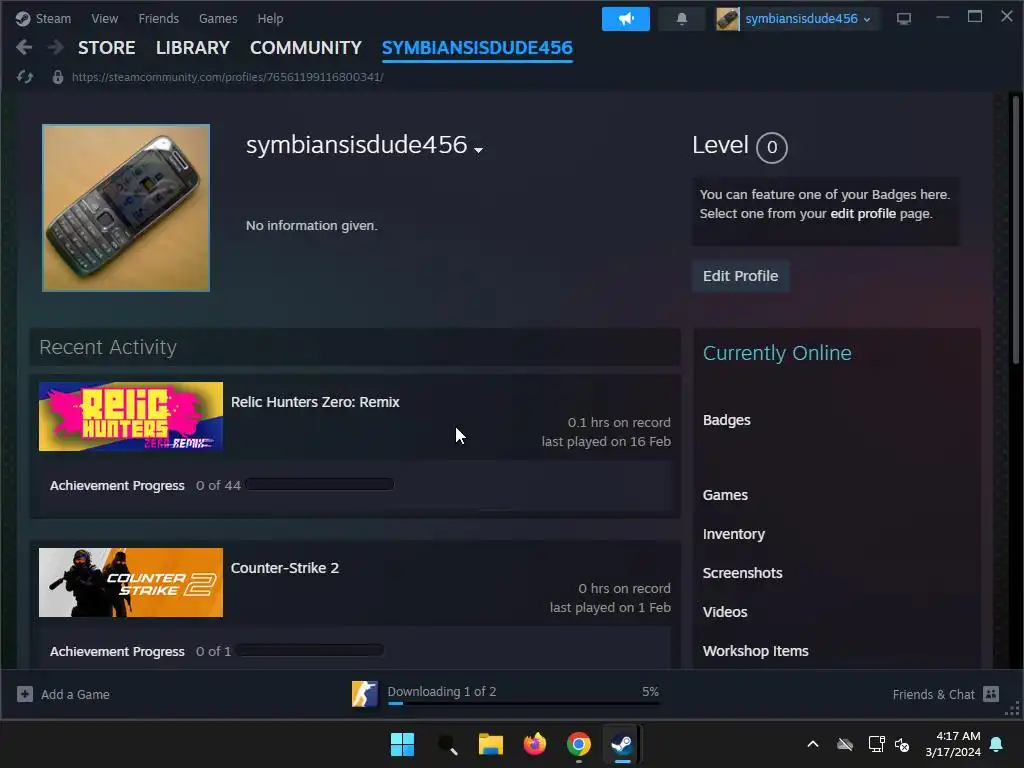Enter Big Picture mode monitor icon
Image resolution: width=1024 pixels, height=768 pixels.
(904, 18)
